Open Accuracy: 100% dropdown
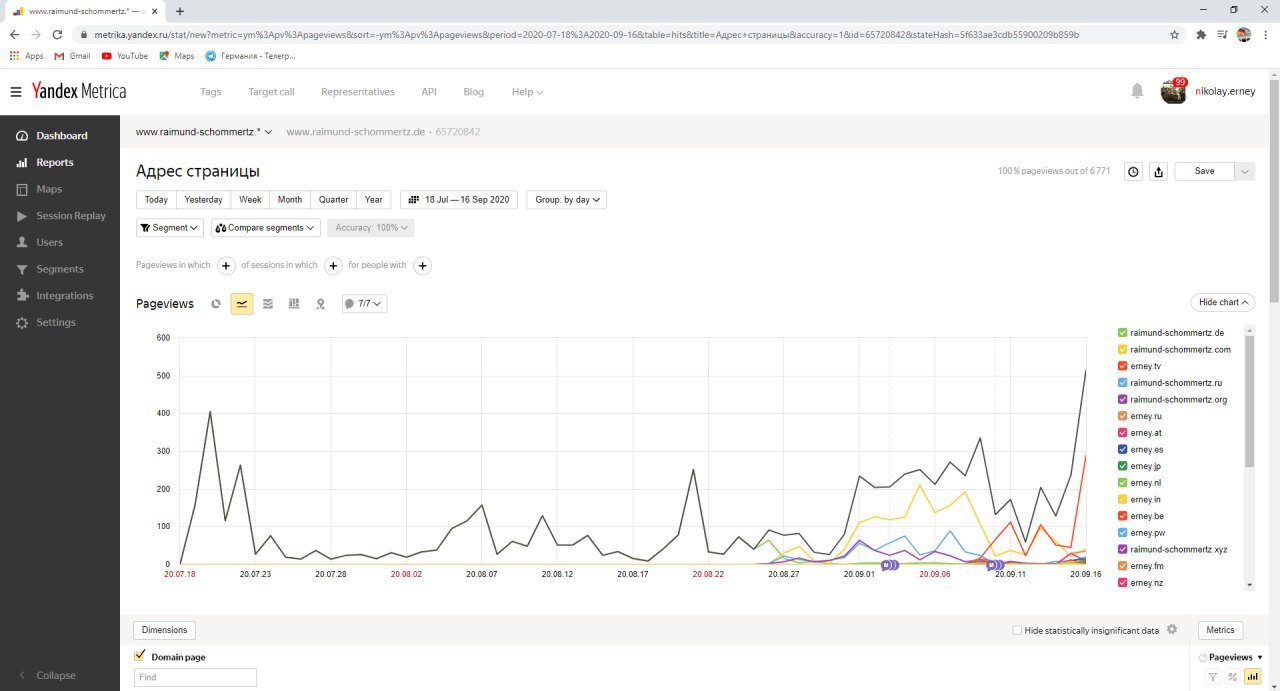 point(371,228)
